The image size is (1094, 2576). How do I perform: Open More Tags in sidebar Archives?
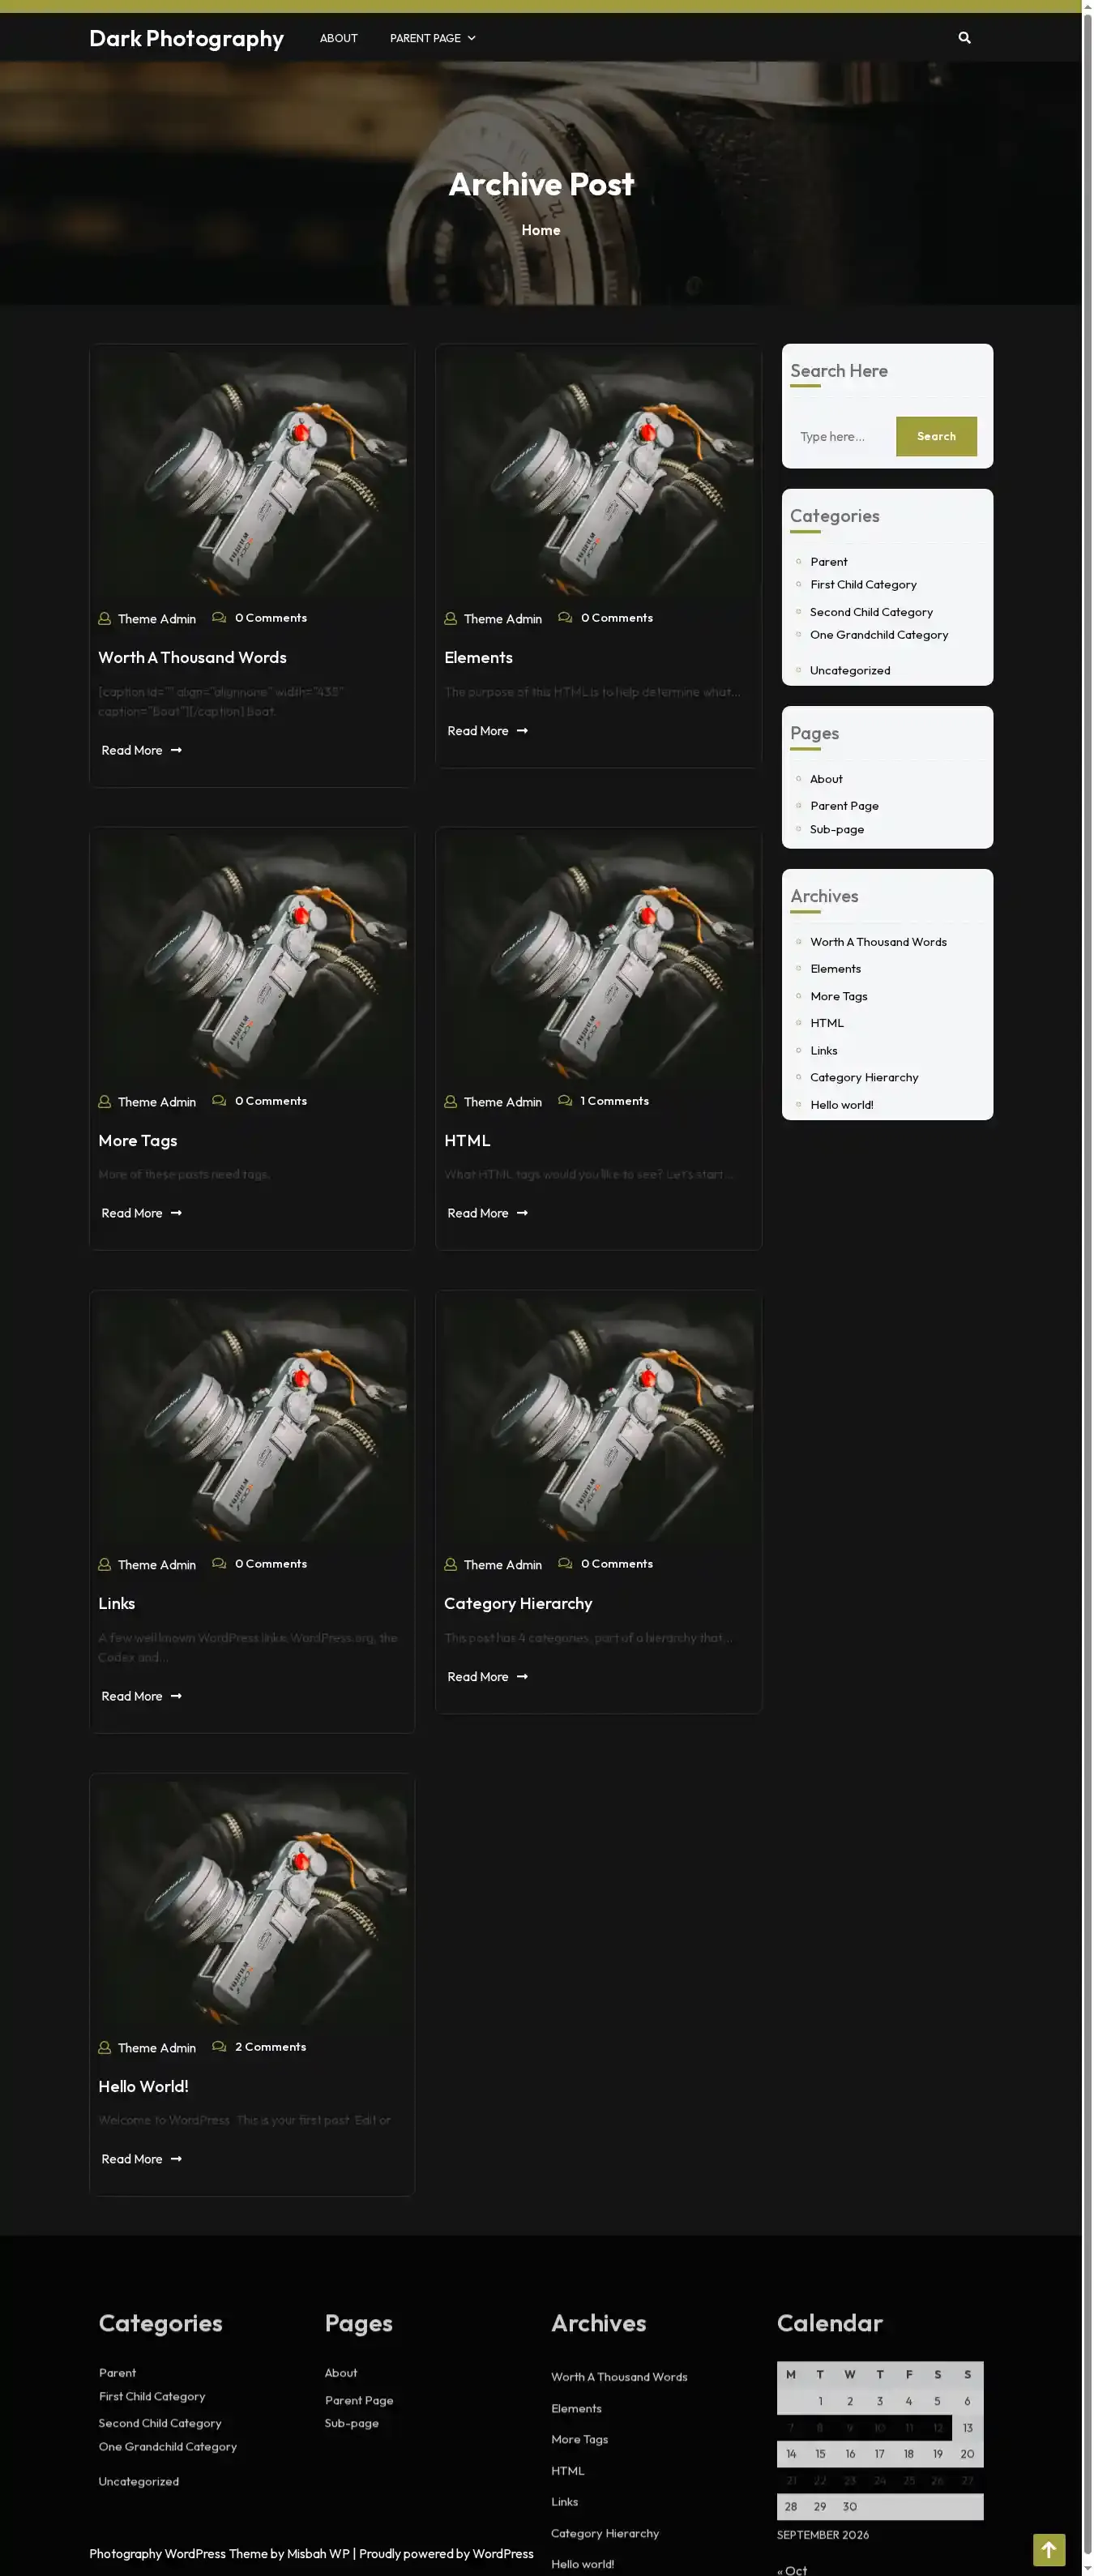(839, 997)
